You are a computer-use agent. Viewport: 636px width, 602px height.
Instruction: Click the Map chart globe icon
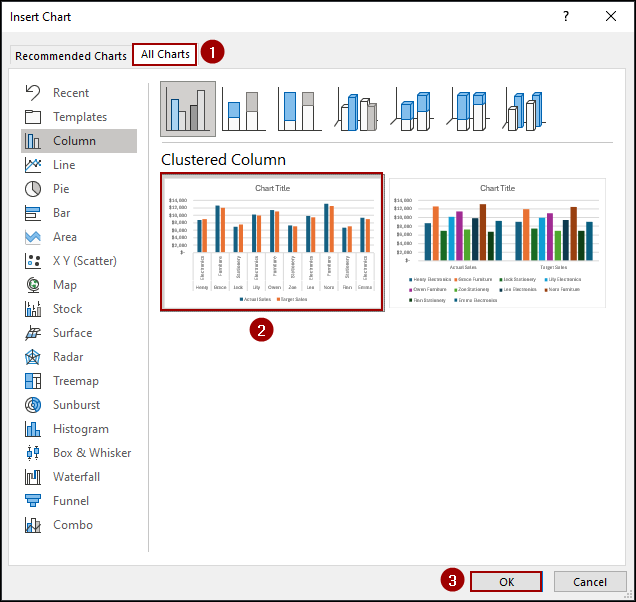33,285
